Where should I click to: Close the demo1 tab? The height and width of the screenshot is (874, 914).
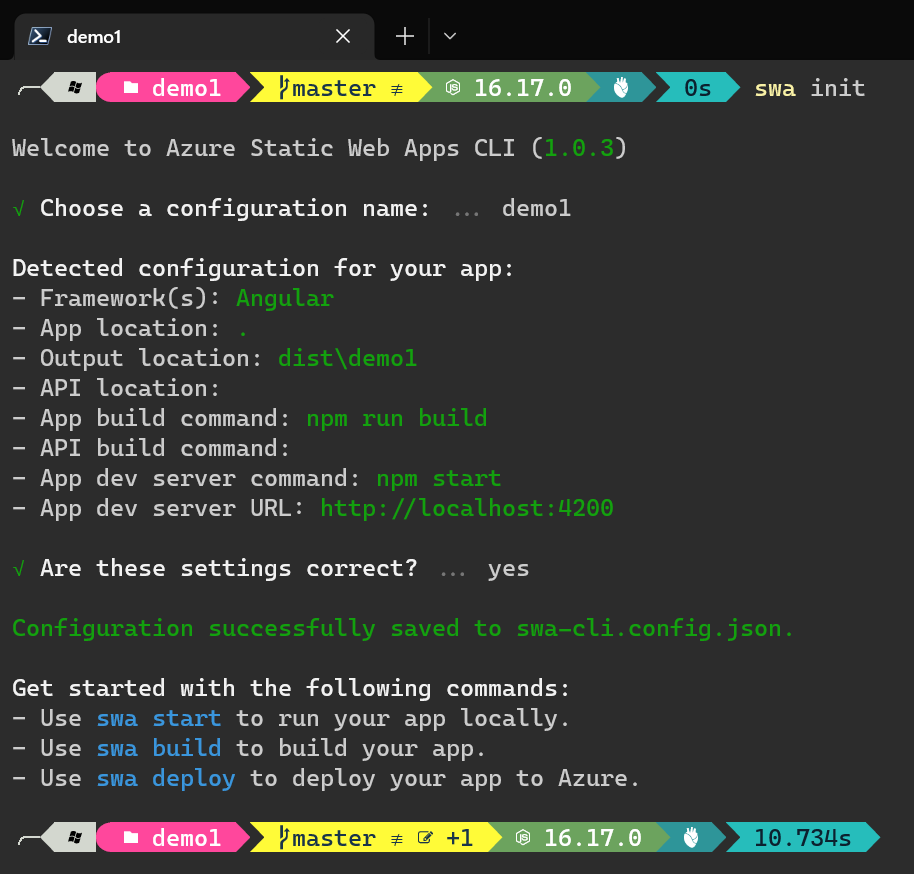[x=343, y=36]
